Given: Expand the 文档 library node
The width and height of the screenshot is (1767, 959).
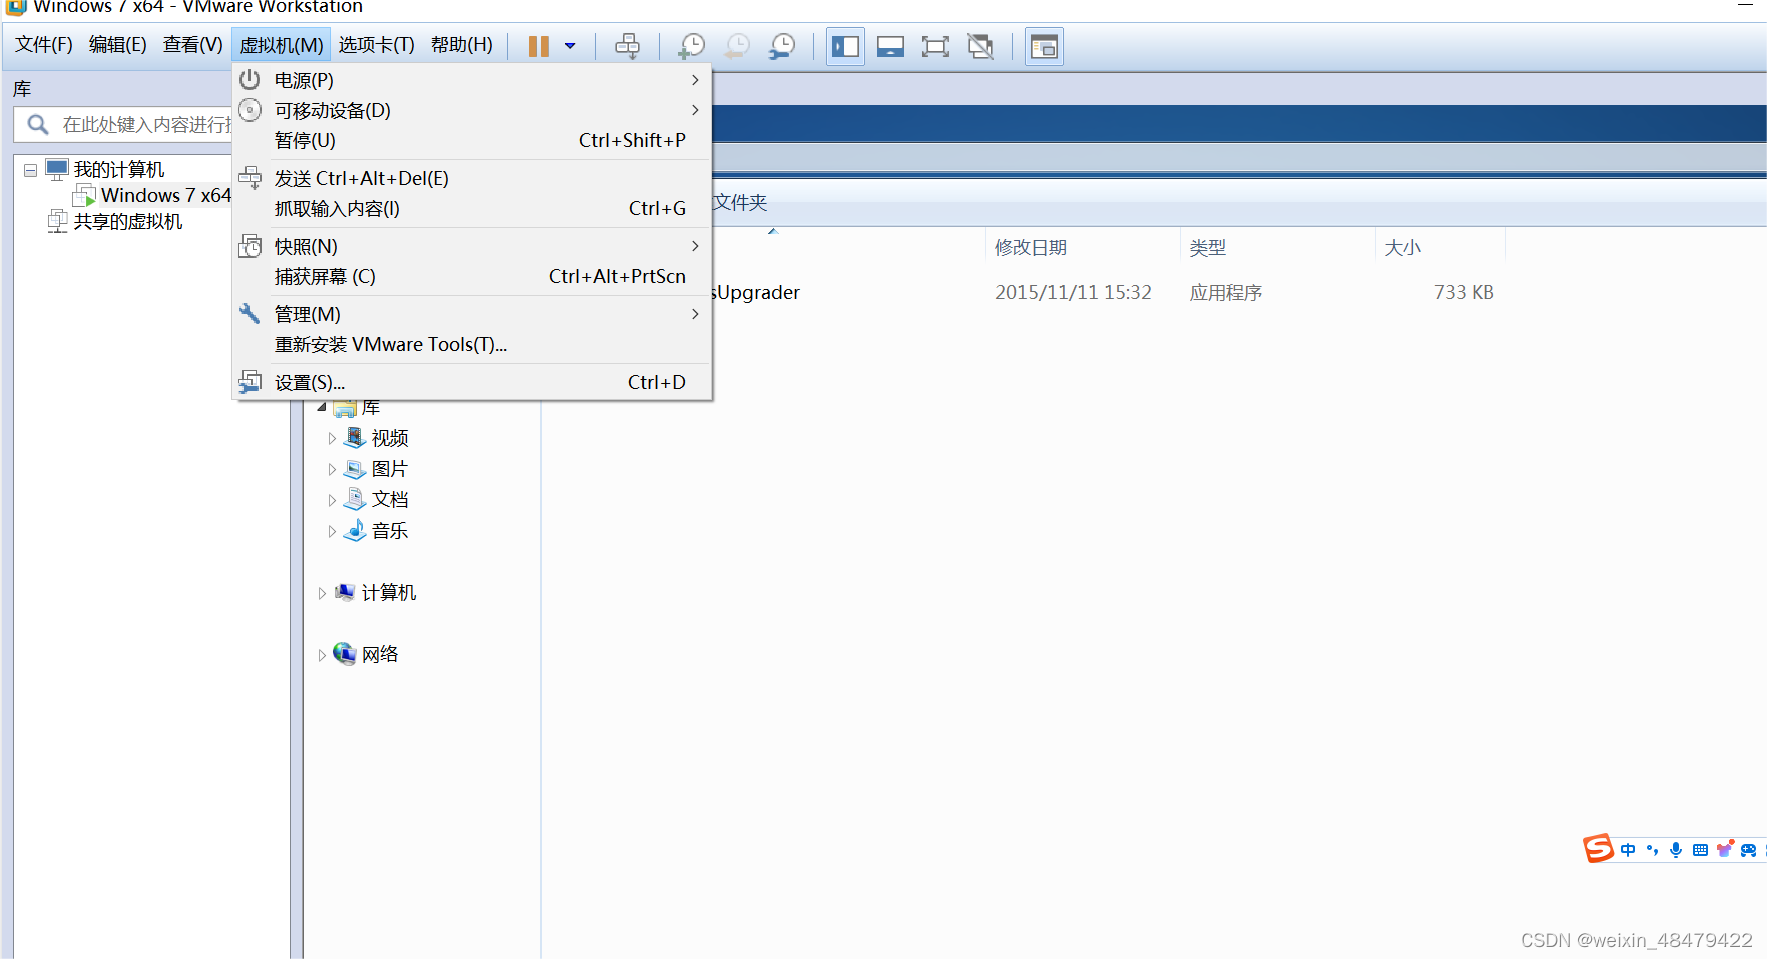Looking at the screenshot, I should click(333, 500).
